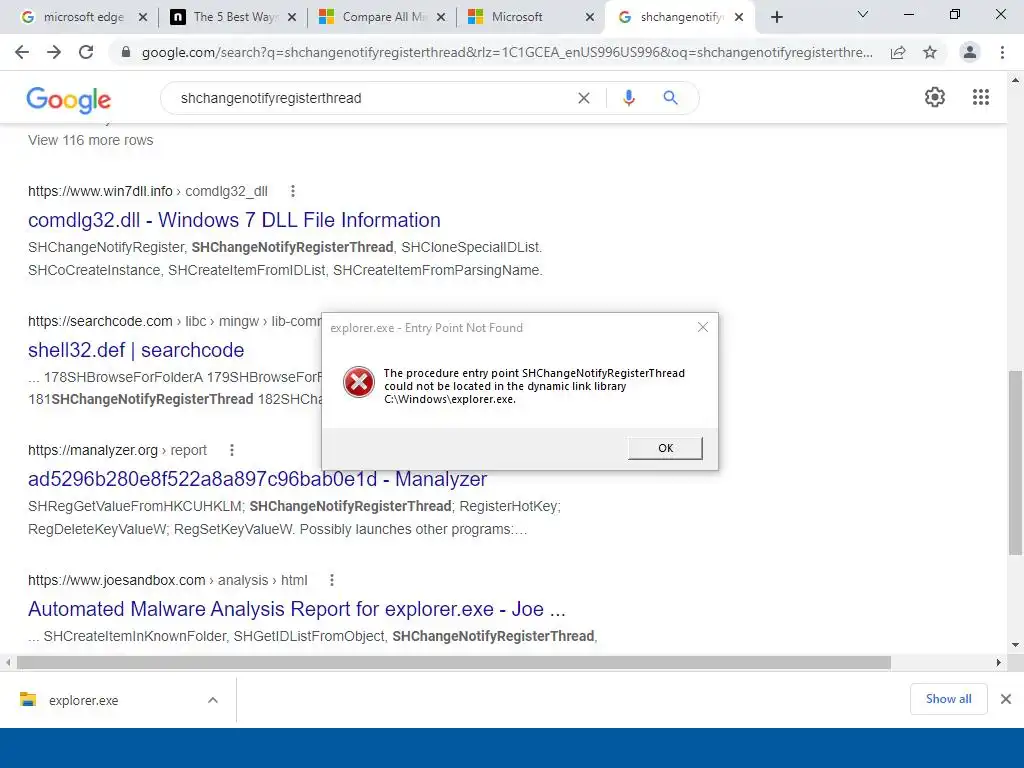Expand the explorer.exe download options
Viewport: 1024px width, 768px height.
pos(213,700)
